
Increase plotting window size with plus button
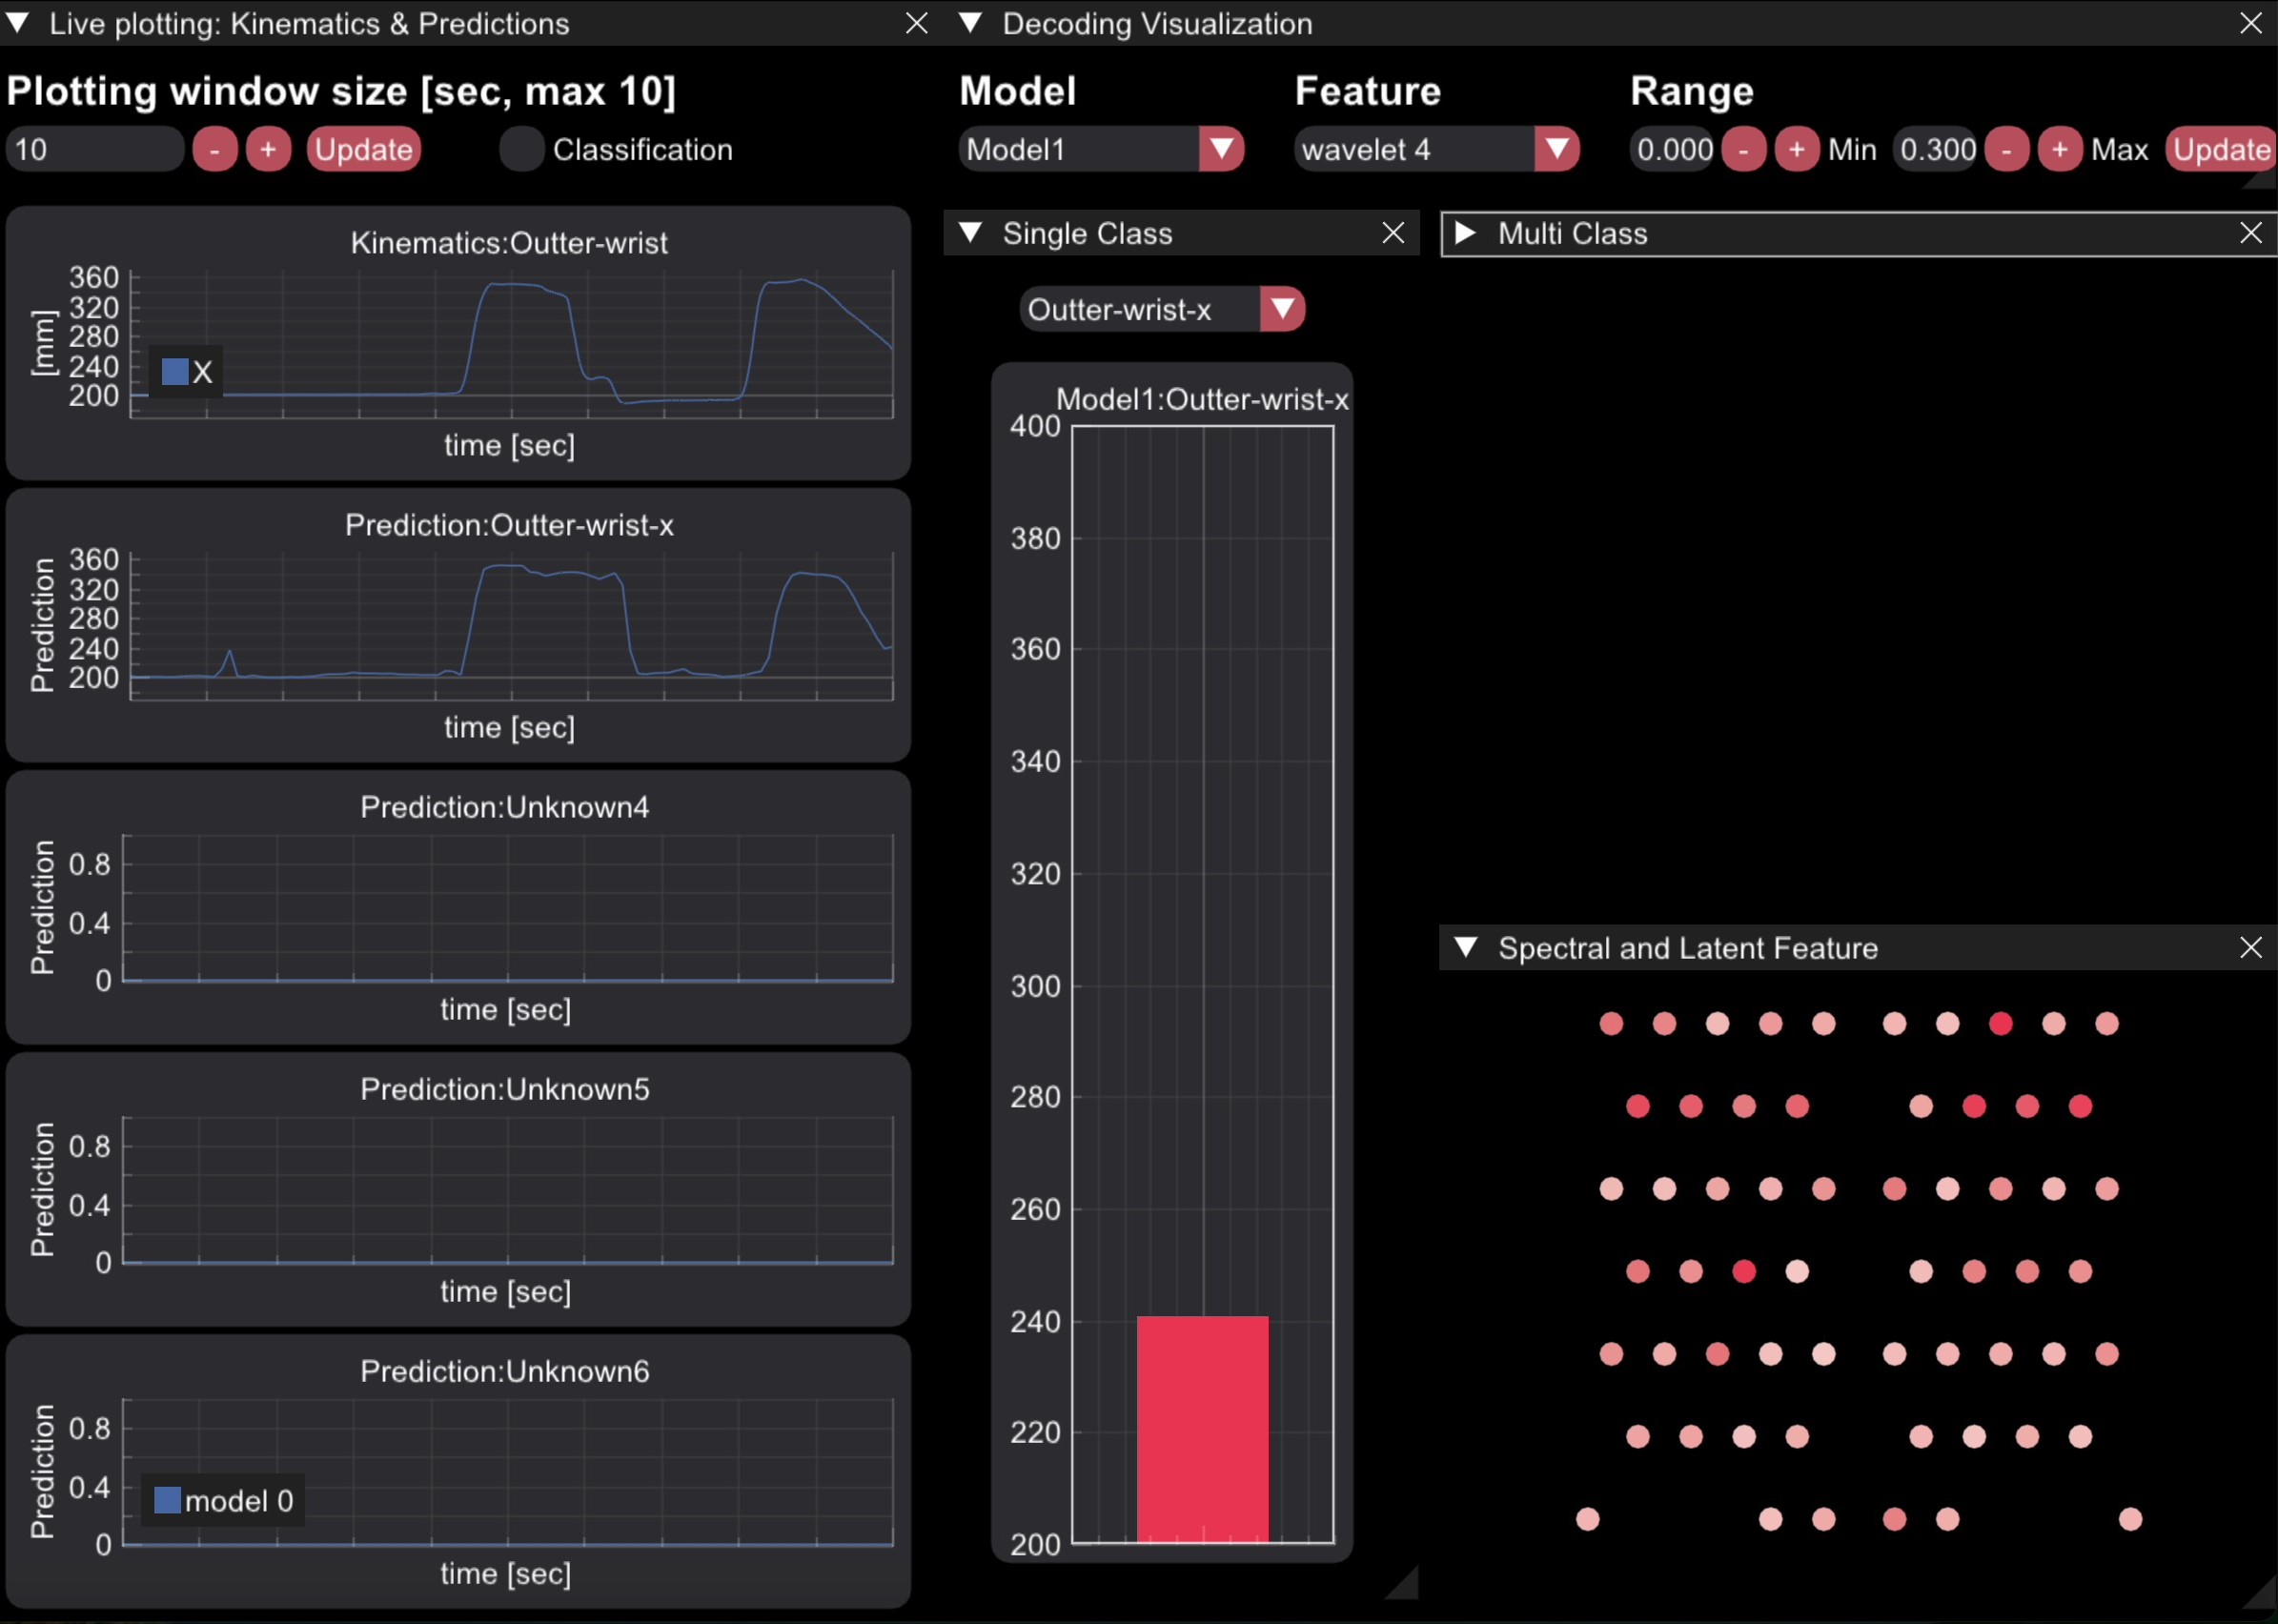tap(268, 150)
